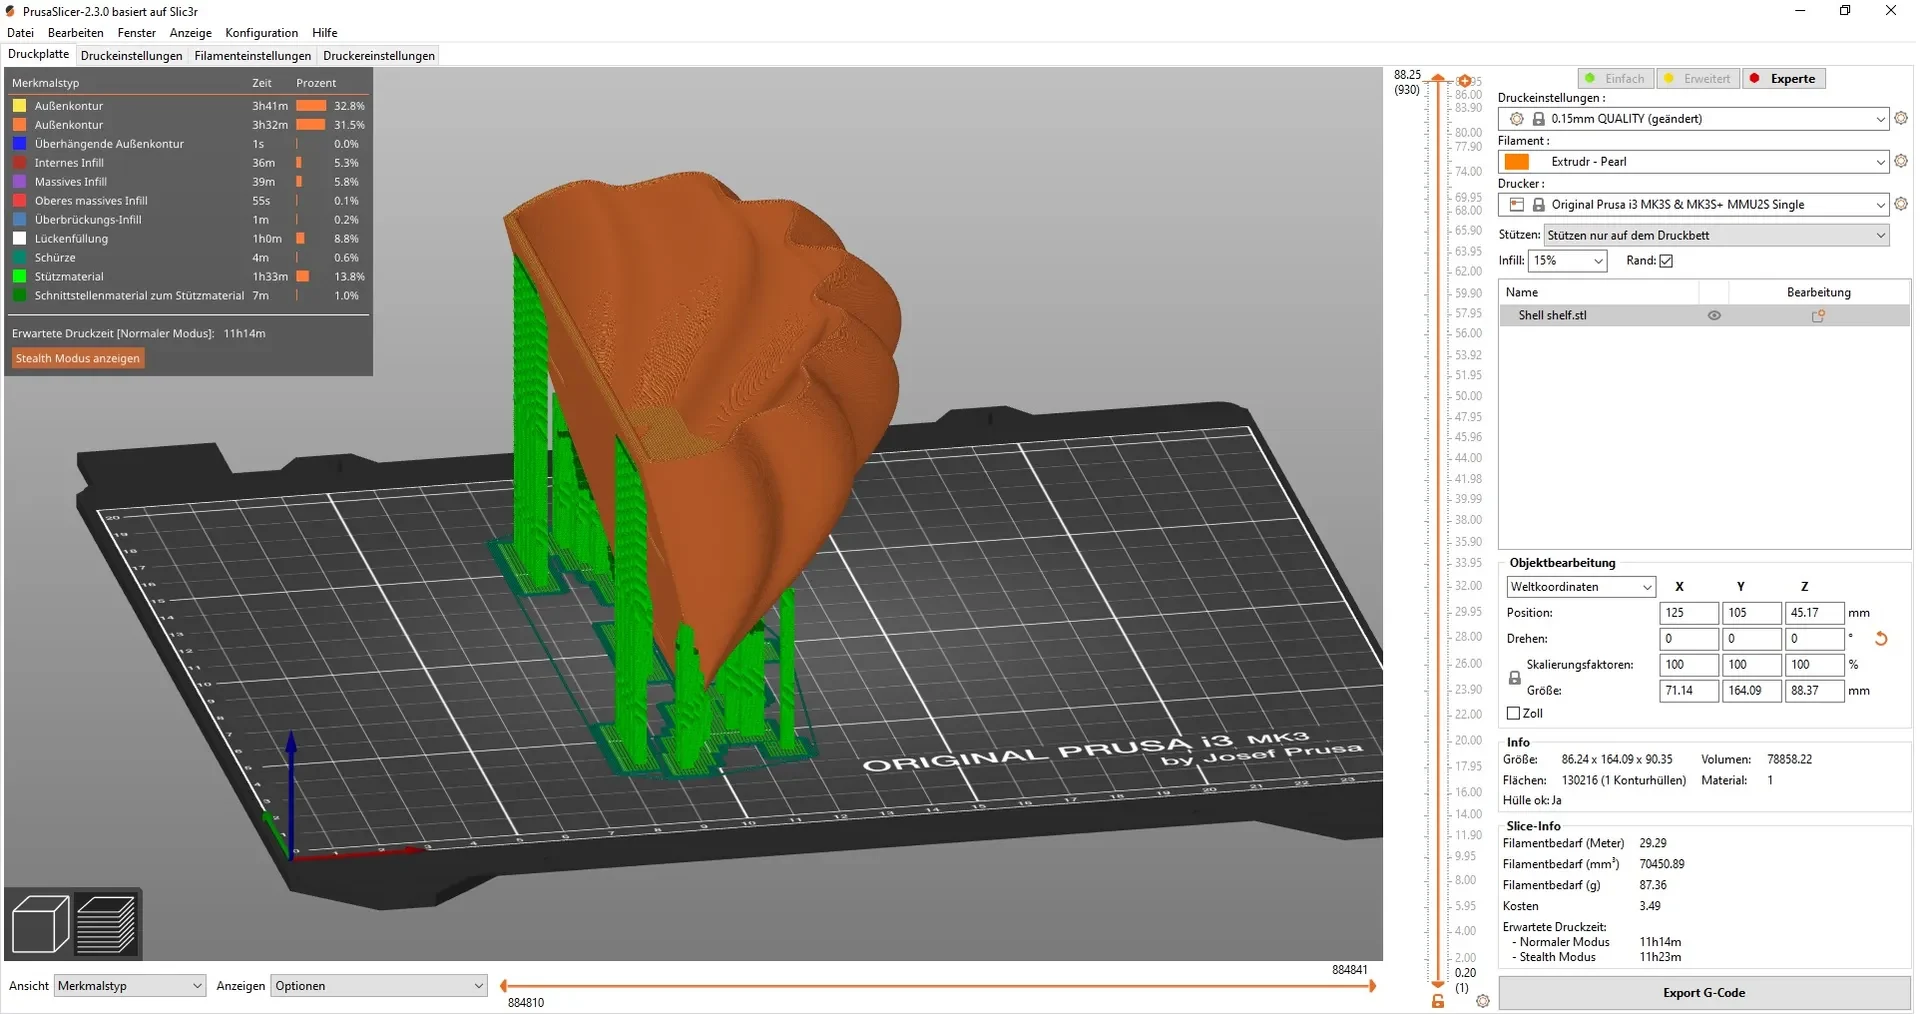The height and width of the screenshot is (1014, 1920).
Task: Open the Bearbeiten menu
Action: point(75,33)
